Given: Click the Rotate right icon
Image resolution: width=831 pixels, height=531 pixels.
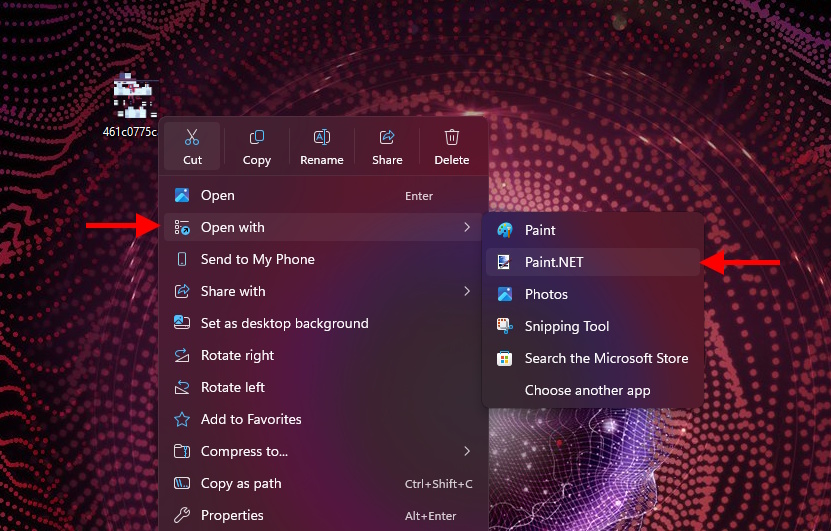Looking at the screenshot, I should click(182, 355).
